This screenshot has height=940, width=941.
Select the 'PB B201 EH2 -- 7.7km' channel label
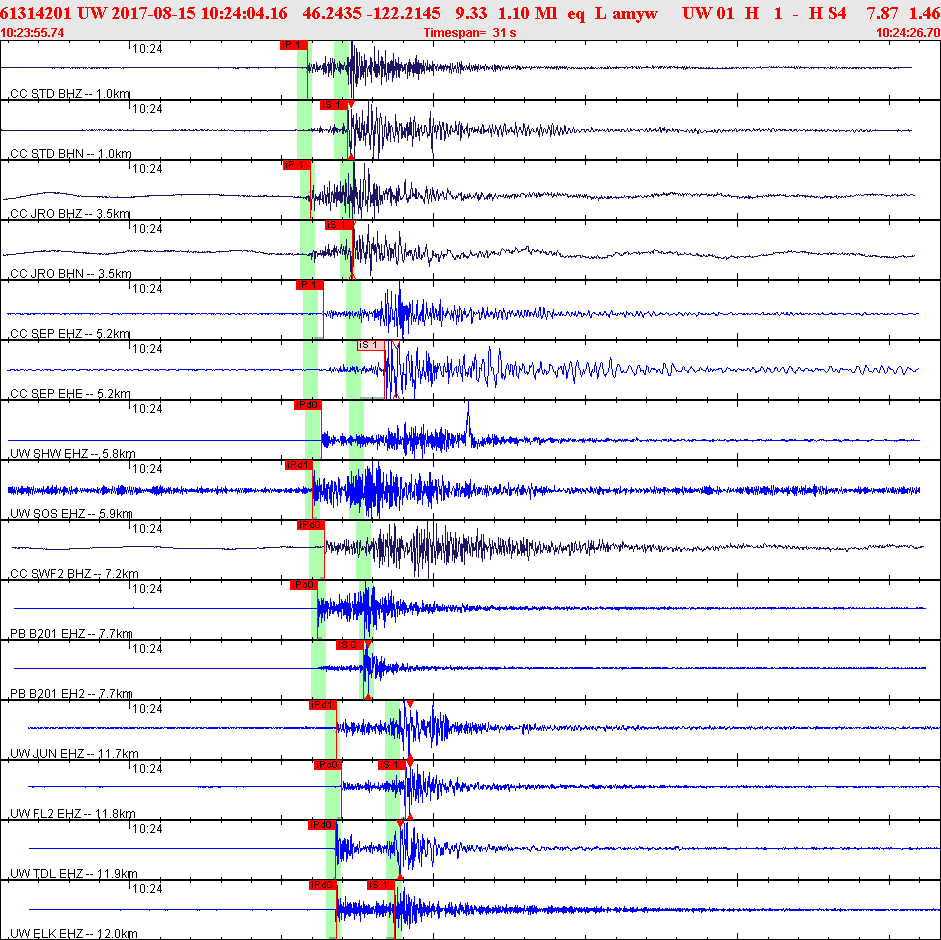point(71,694)
